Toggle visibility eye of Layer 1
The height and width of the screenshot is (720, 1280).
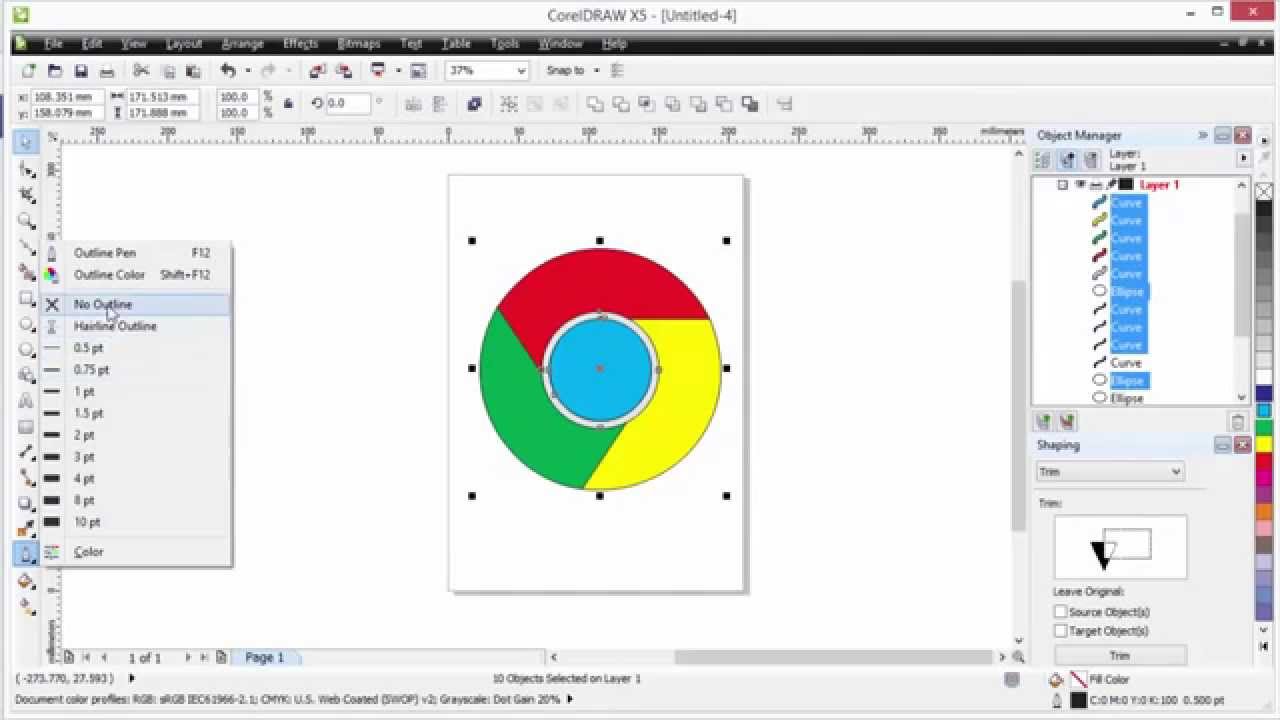1080,185
